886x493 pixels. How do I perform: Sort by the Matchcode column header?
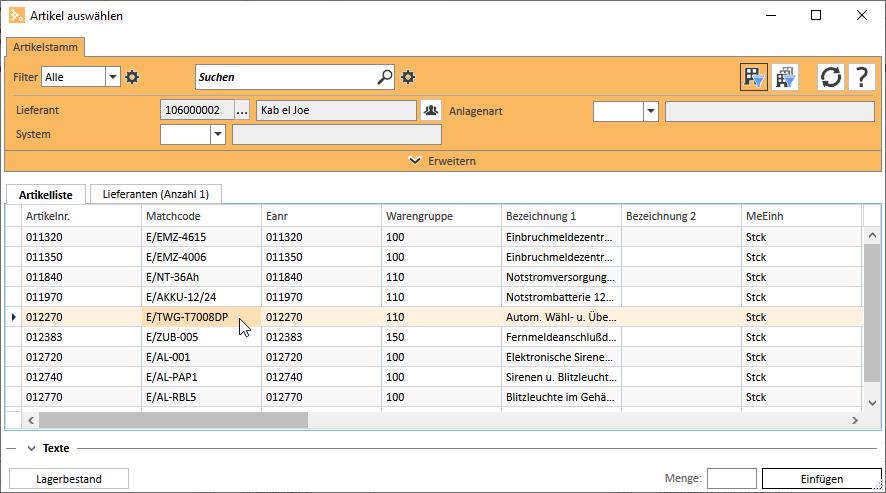coord(201,216)
